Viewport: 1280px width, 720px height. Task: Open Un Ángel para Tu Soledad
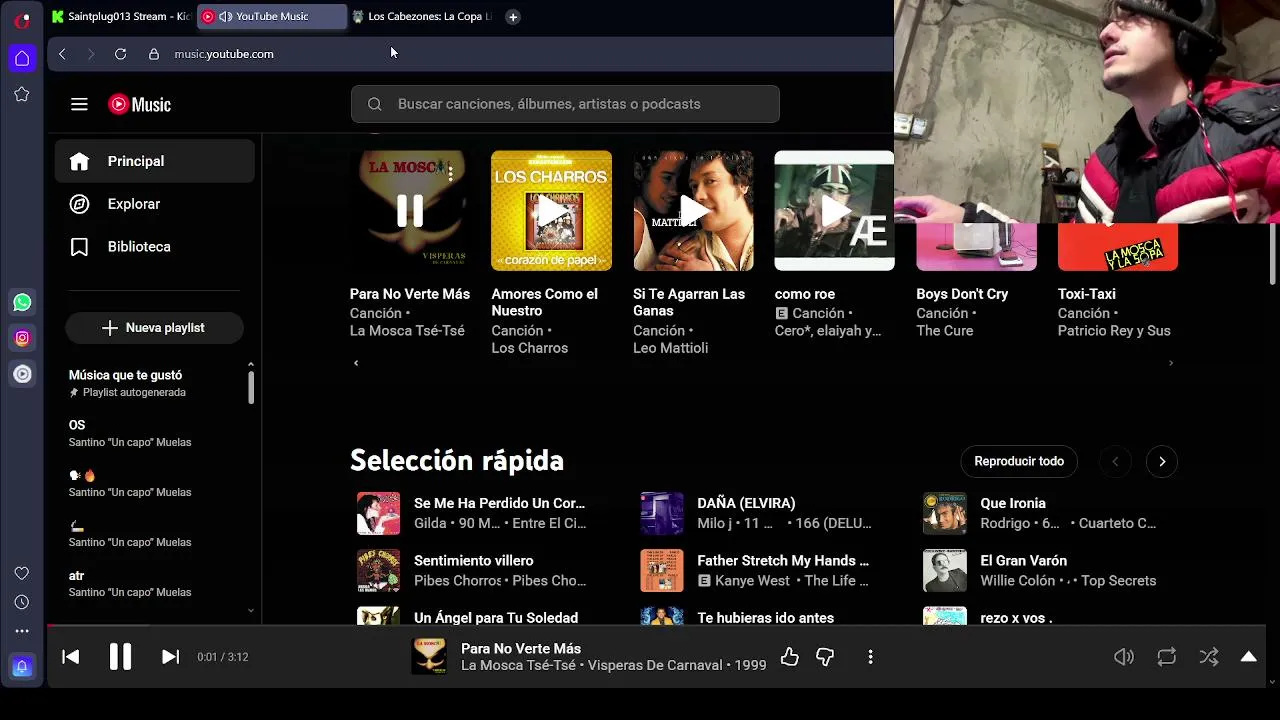(x=496, y=618)
